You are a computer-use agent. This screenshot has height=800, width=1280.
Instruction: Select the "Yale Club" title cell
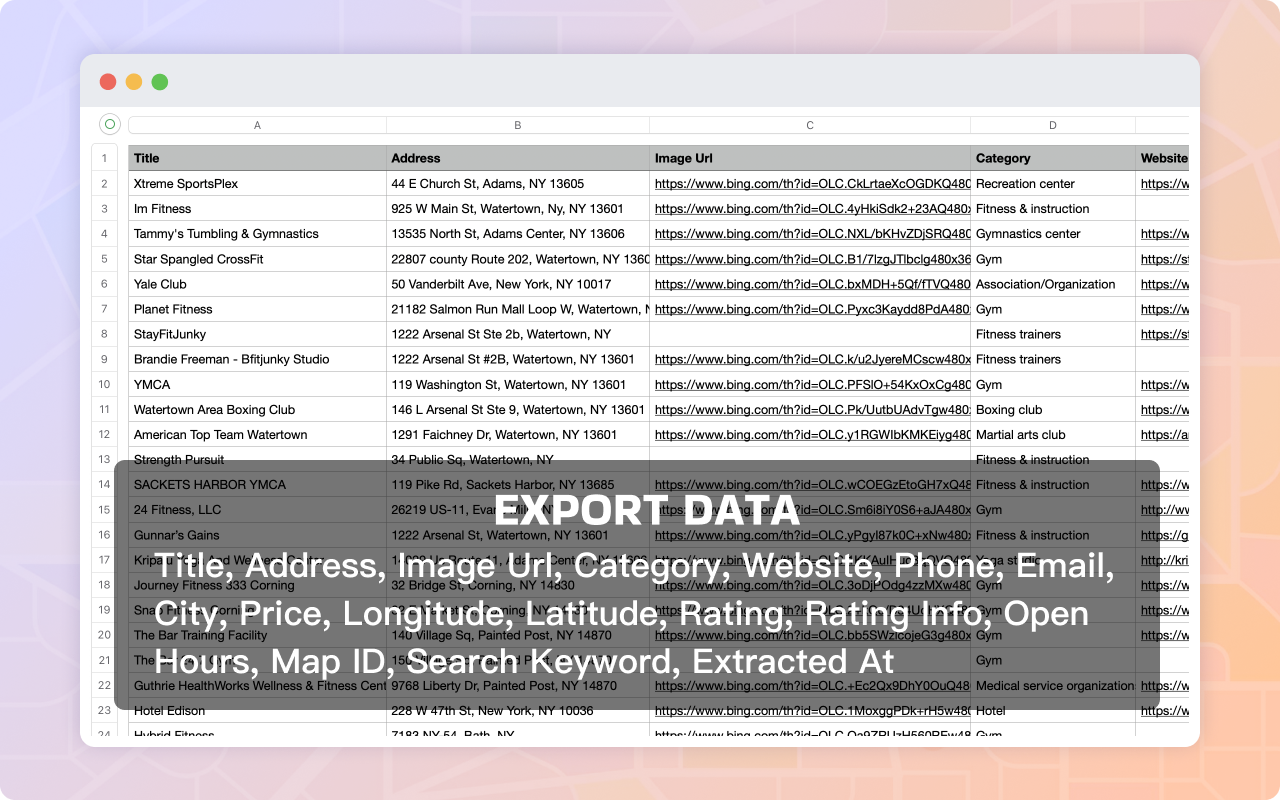(257, 284)
